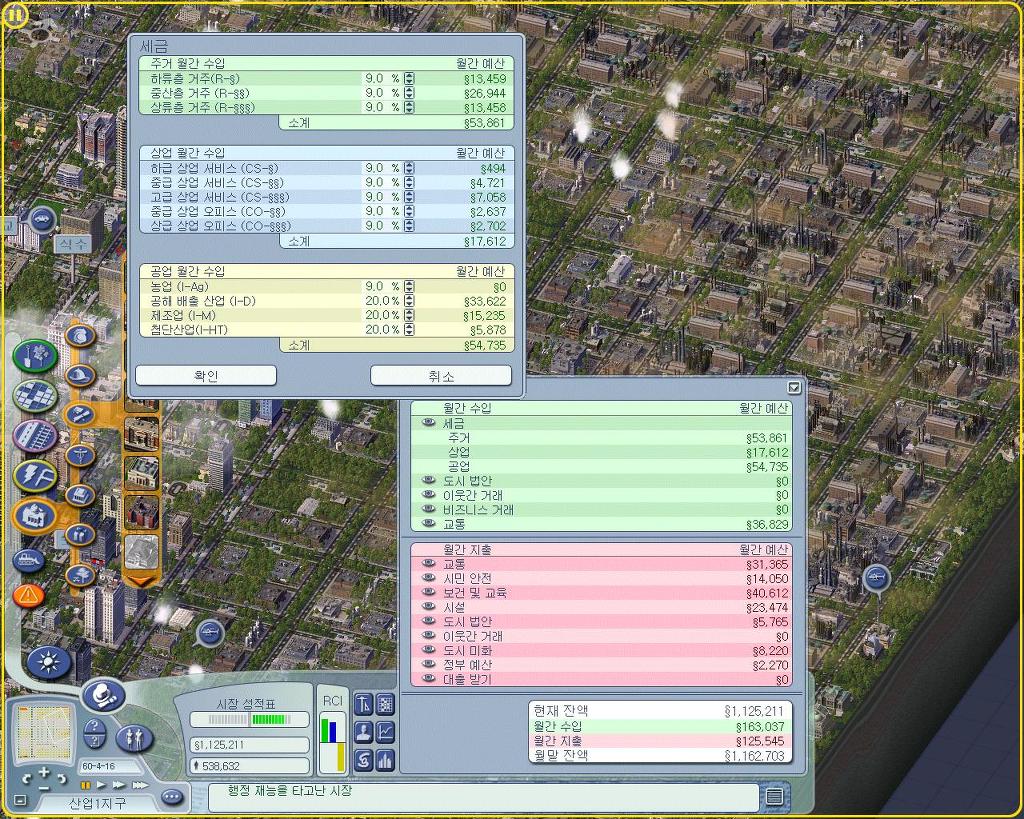The height and width of the screenshot is (819, 1024).
Task: Open the police submenu under civic buildings
Action: 79,335
